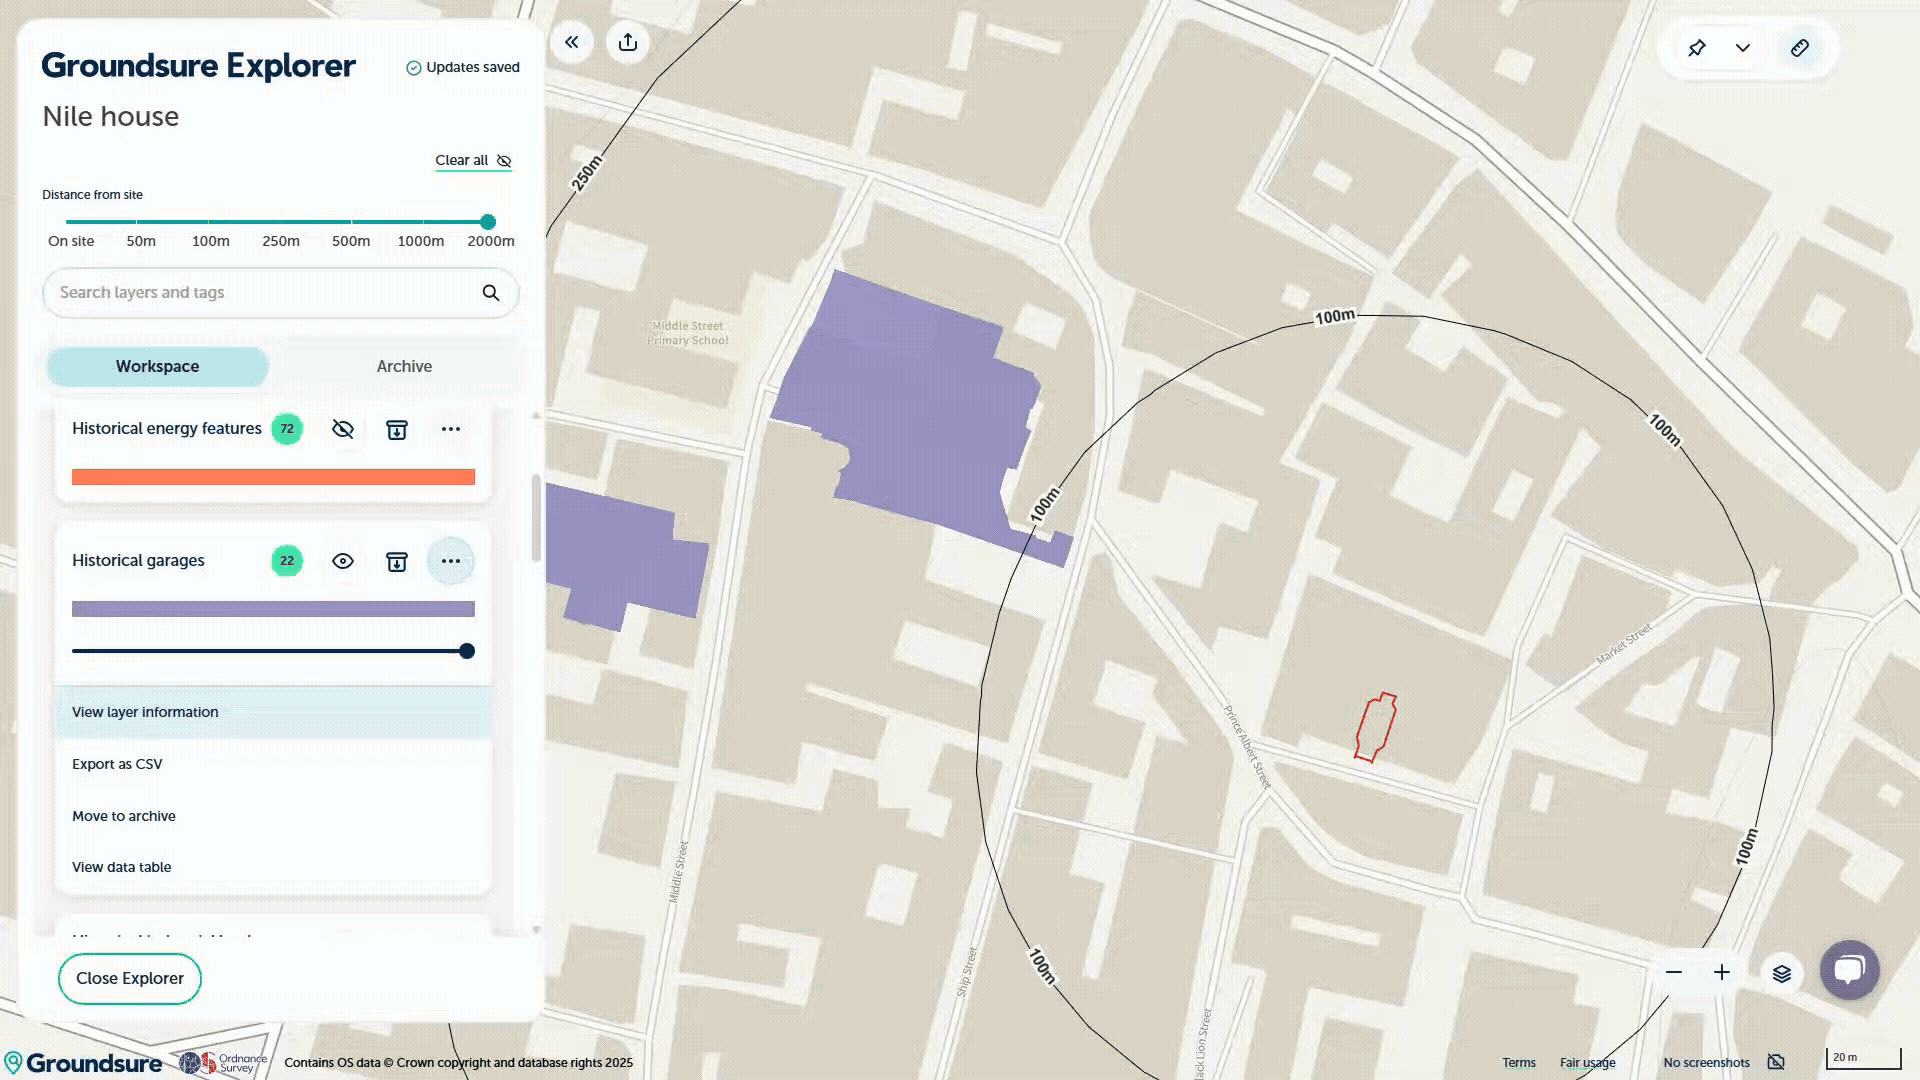This screenshot has height=1080, width=1920.
Task: Open Historical energy features options menu
Action: (x=451, y=429)
